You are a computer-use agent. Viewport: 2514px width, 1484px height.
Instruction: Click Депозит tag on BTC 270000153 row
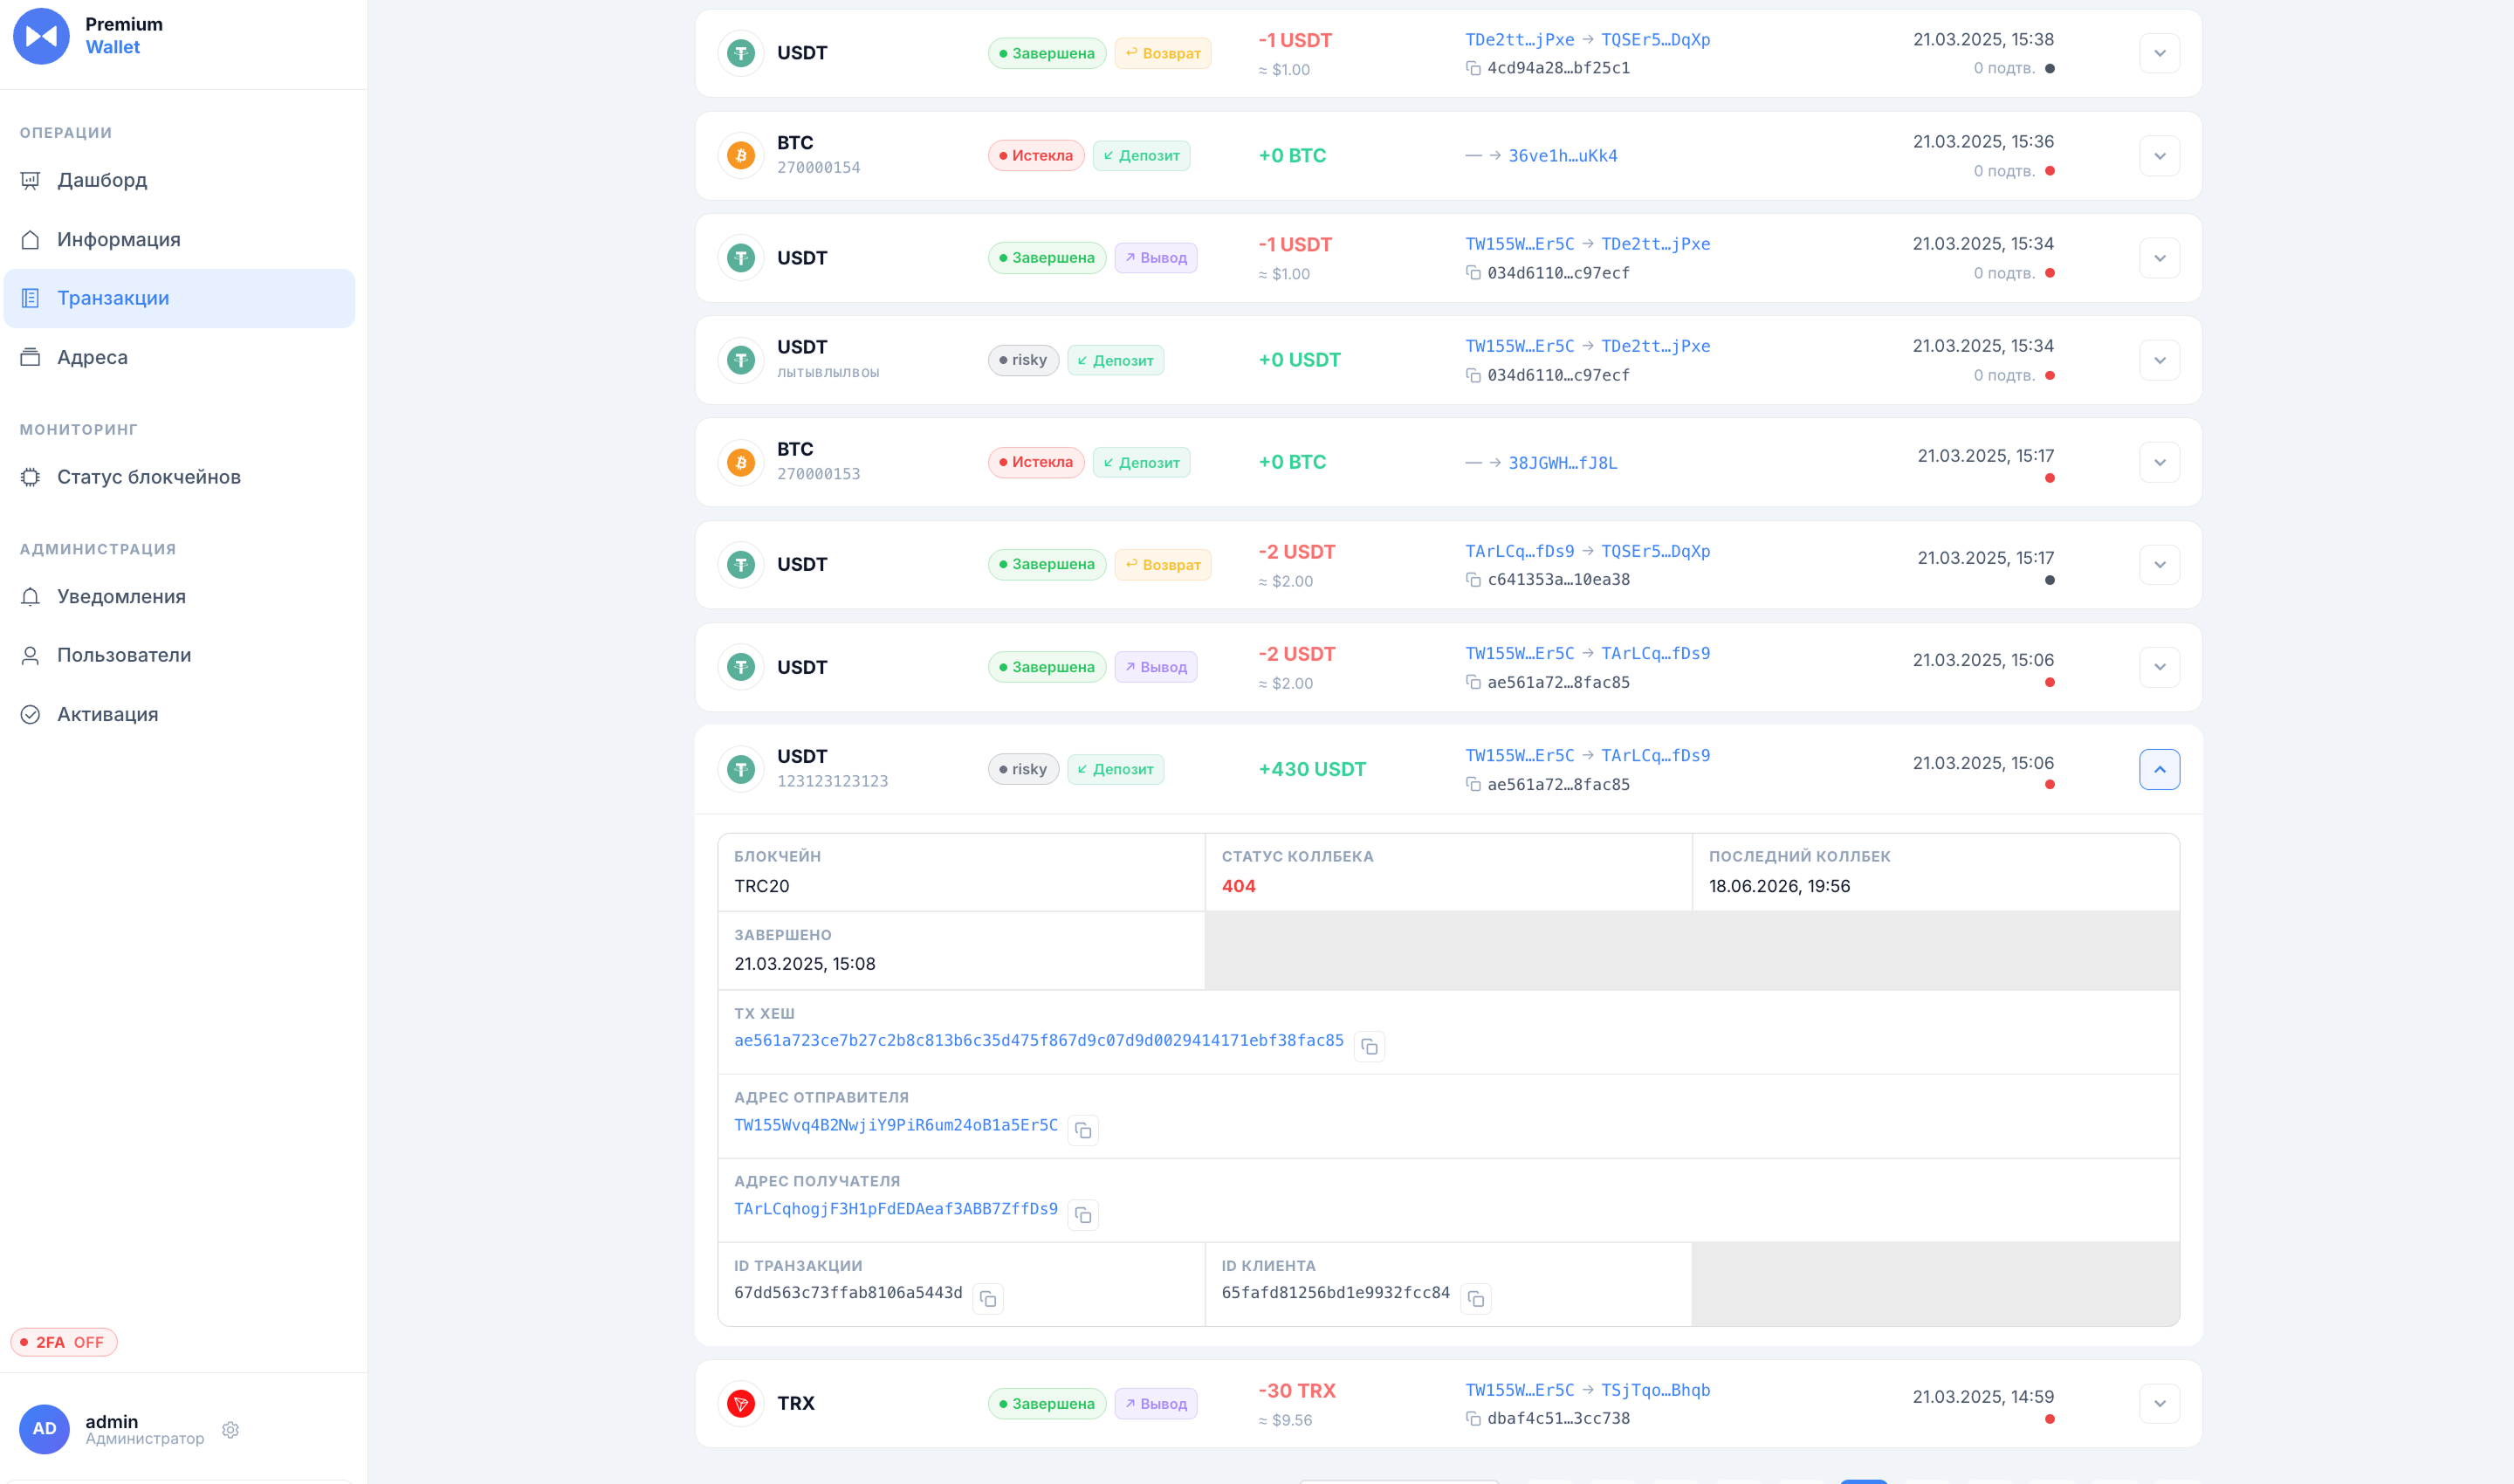point(1141,463)
